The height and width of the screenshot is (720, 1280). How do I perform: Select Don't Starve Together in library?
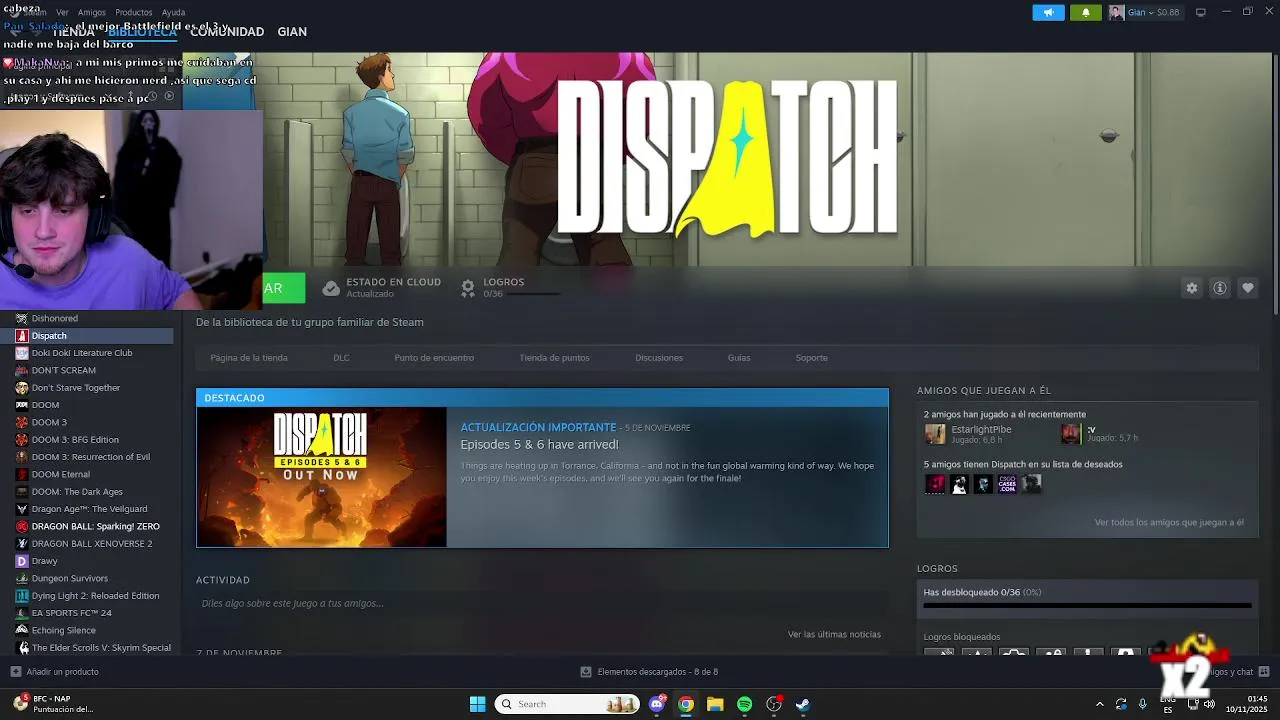[75, 388]
